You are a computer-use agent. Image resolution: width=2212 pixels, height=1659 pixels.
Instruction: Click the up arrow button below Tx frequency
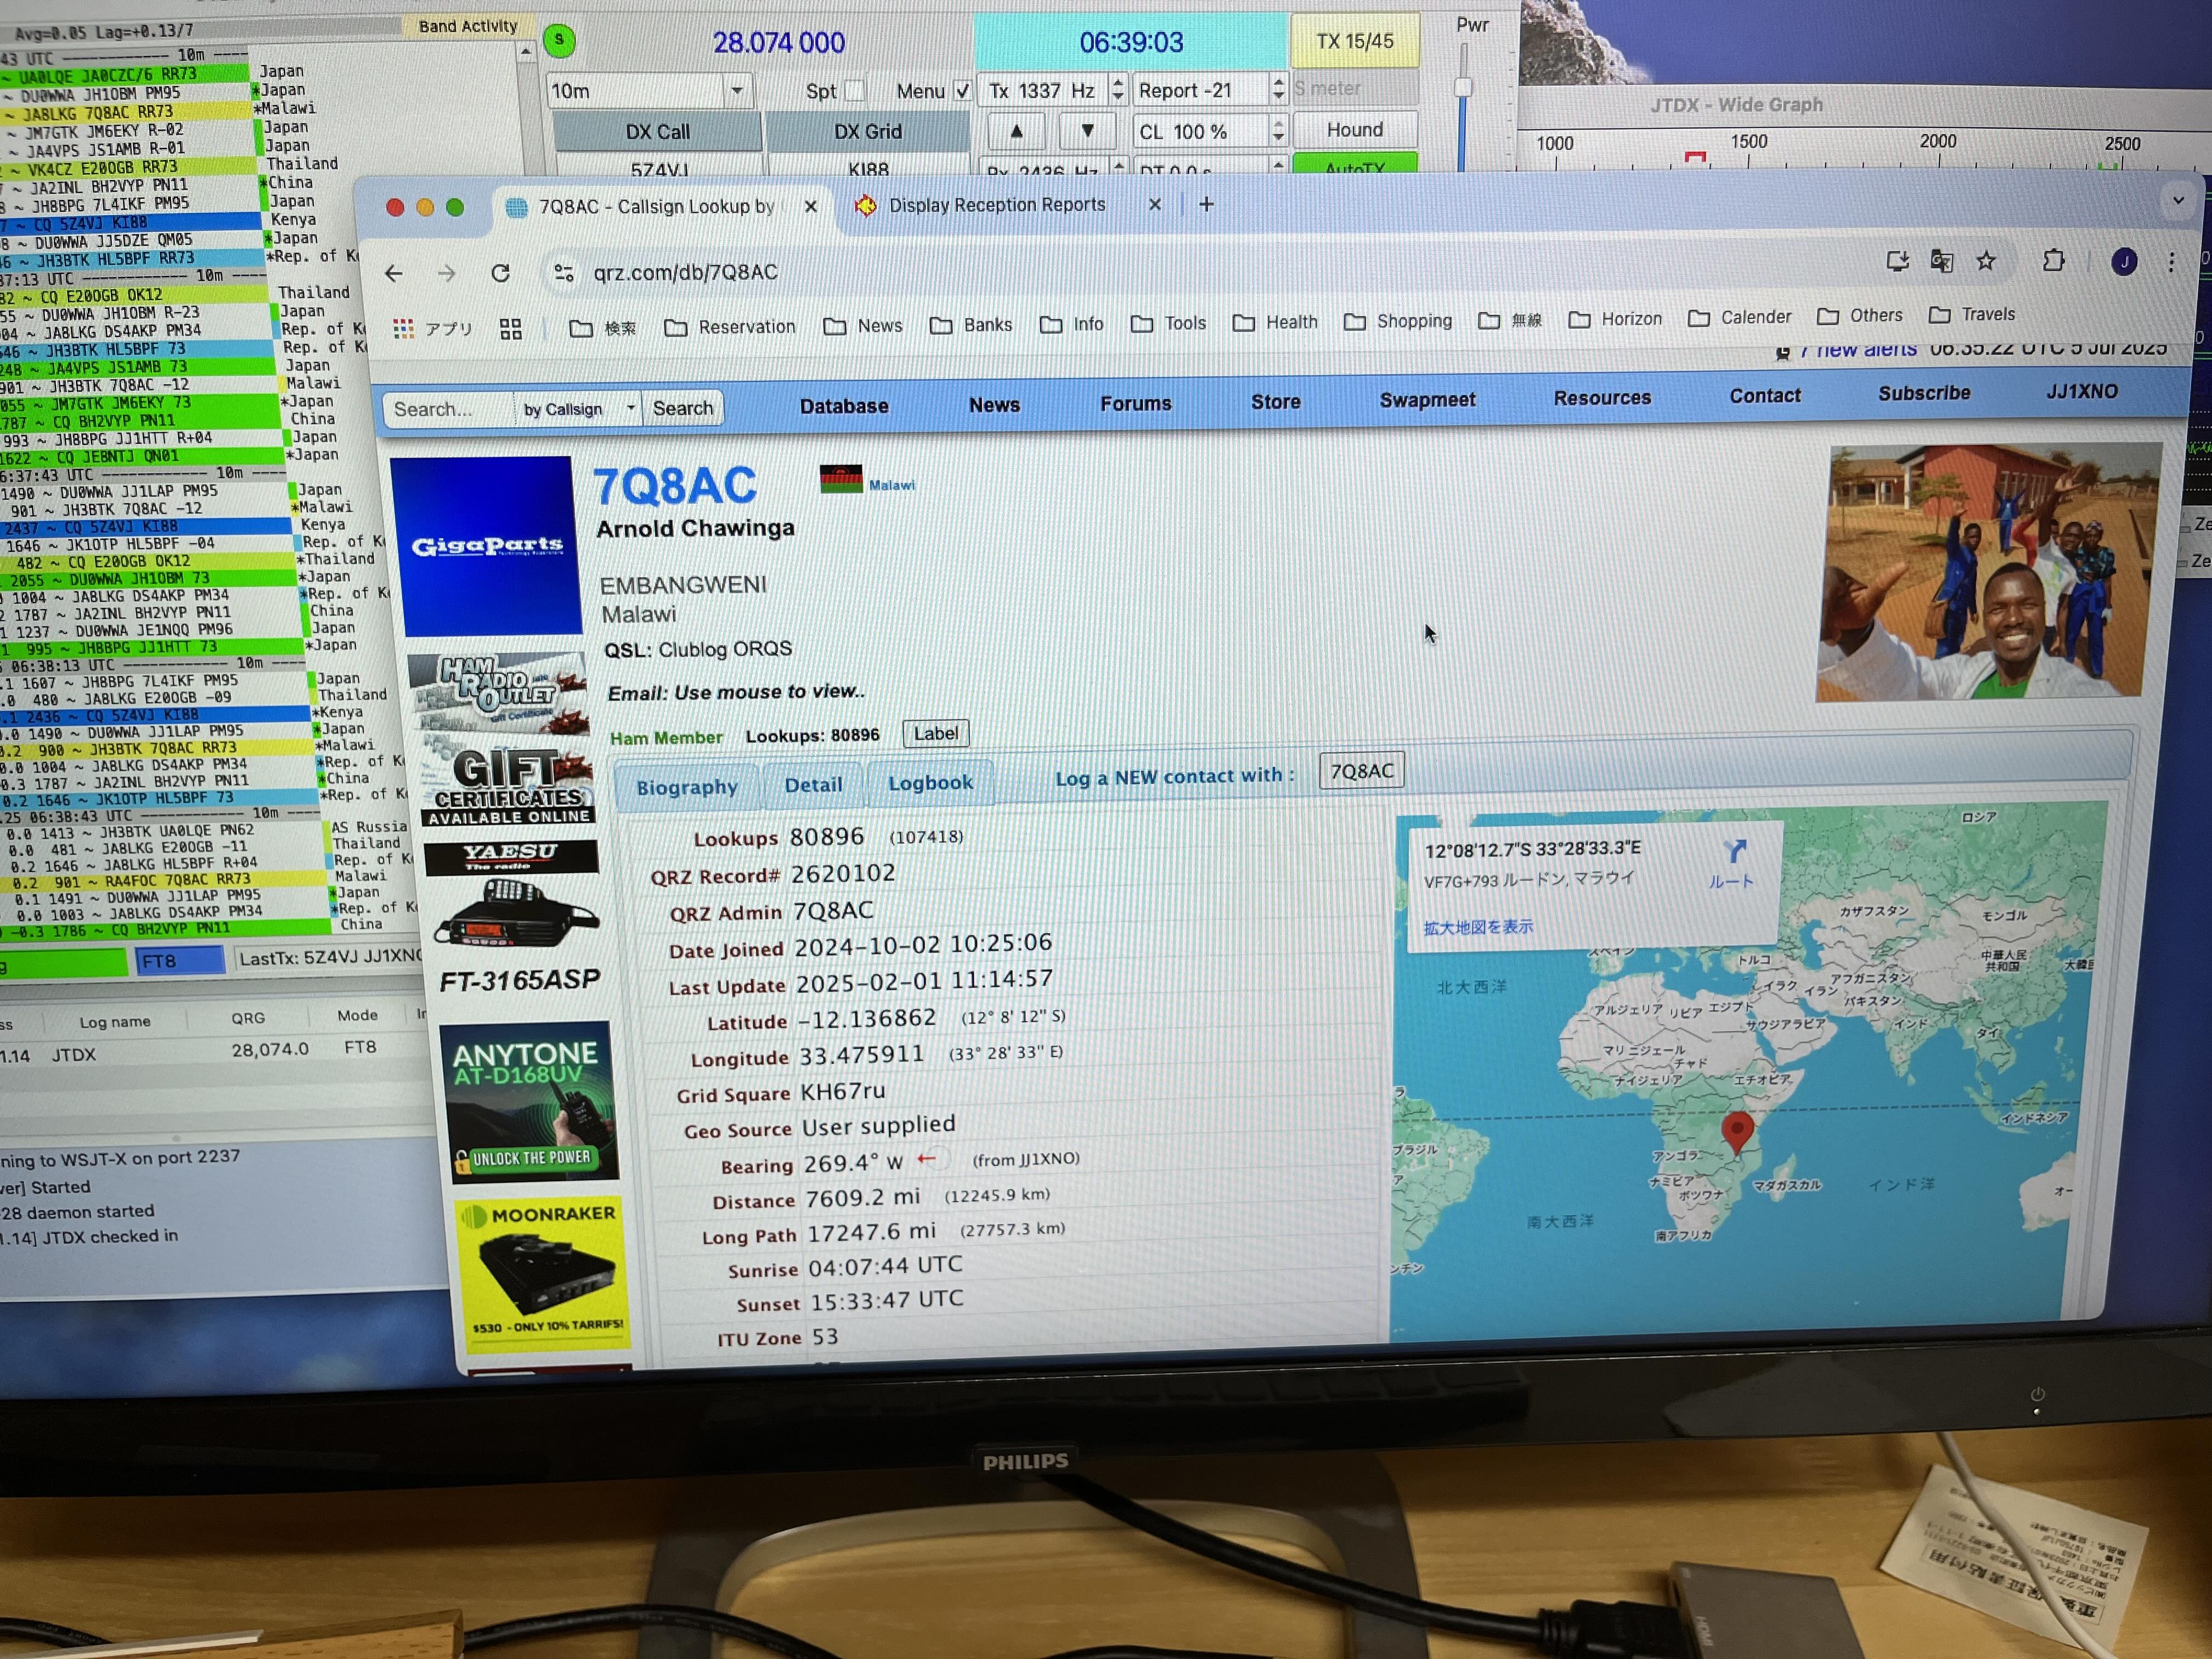[1016, 131]
